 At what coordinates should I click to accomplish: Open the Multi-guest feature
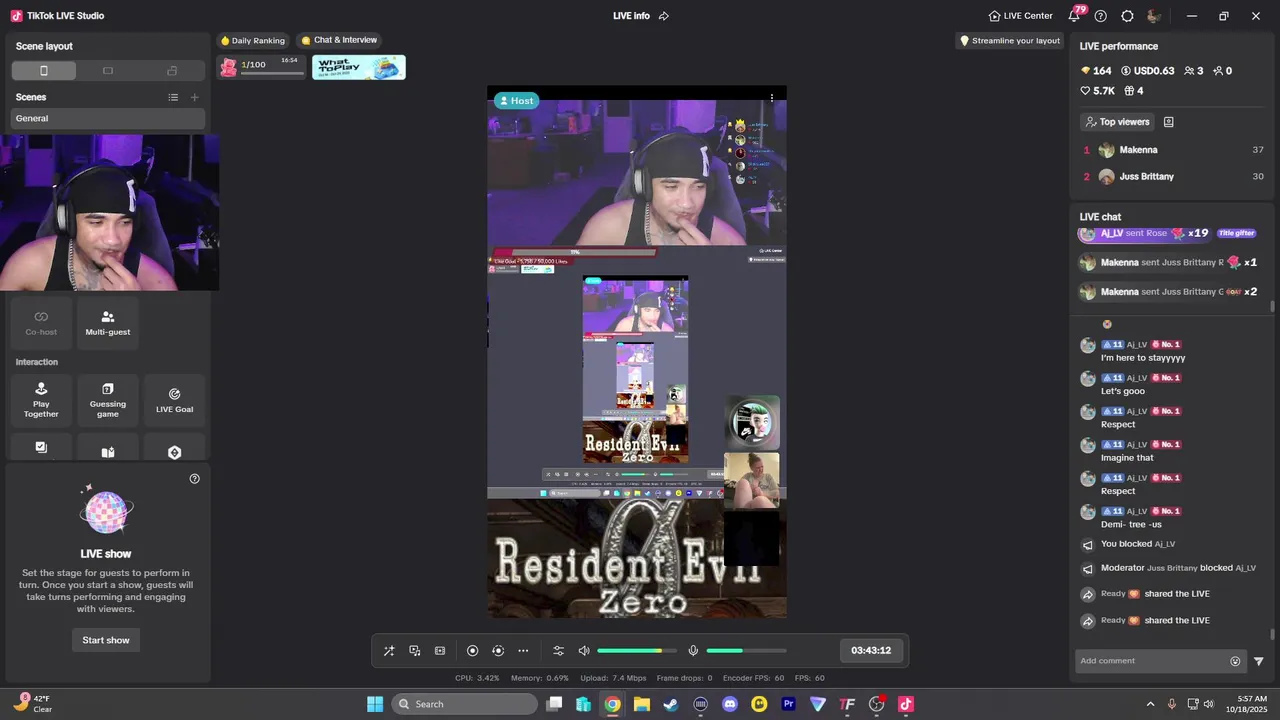pyautogui.click(x=108, y=322)
